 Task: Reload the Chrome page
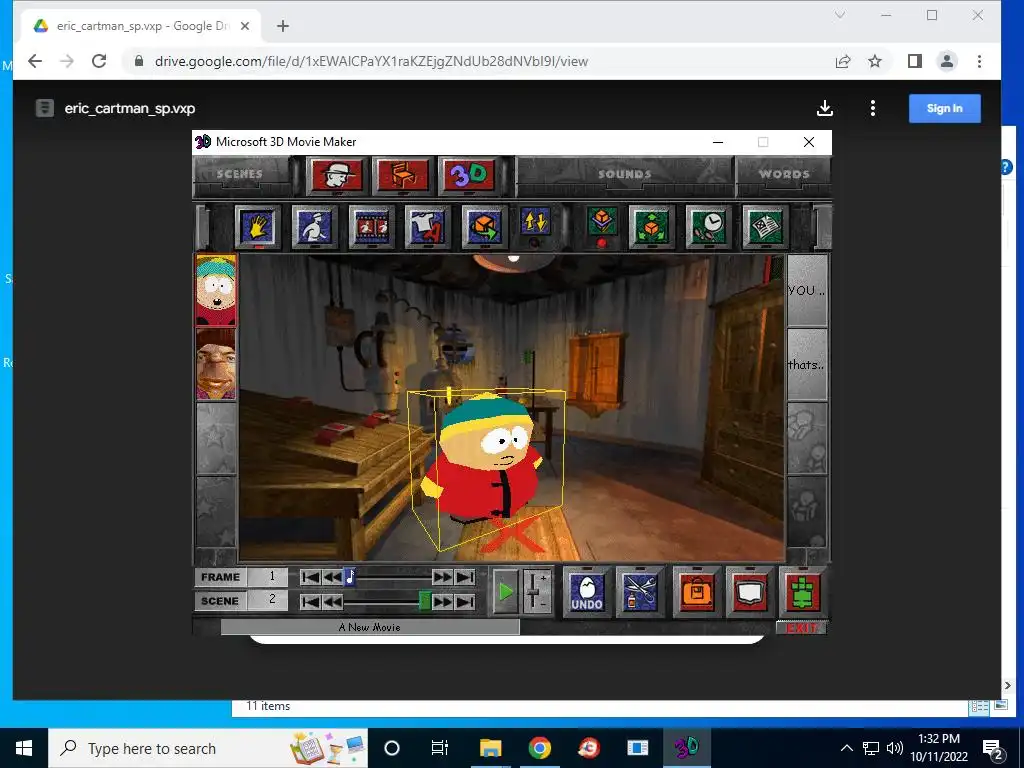click(x=99, y=61)
